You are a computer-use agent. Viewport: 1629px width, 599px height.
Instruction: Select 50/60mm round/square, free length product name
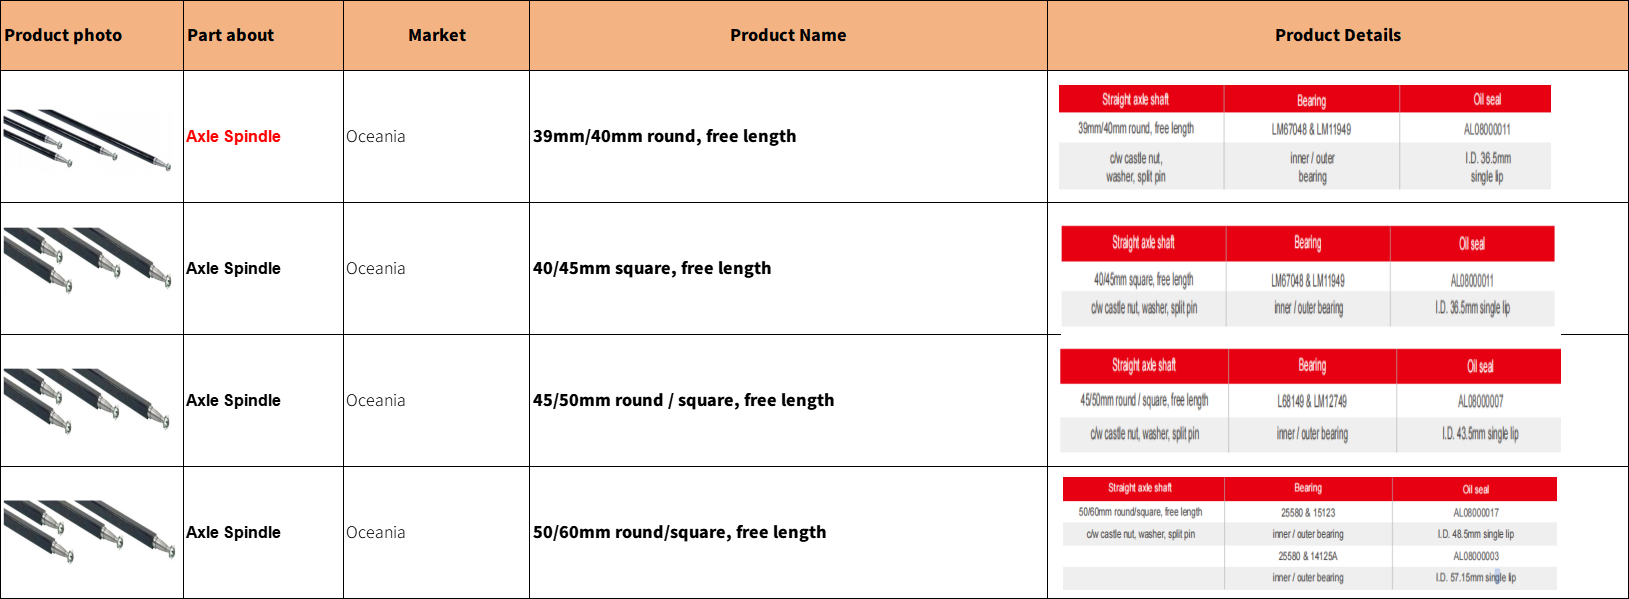click(679, 532)
